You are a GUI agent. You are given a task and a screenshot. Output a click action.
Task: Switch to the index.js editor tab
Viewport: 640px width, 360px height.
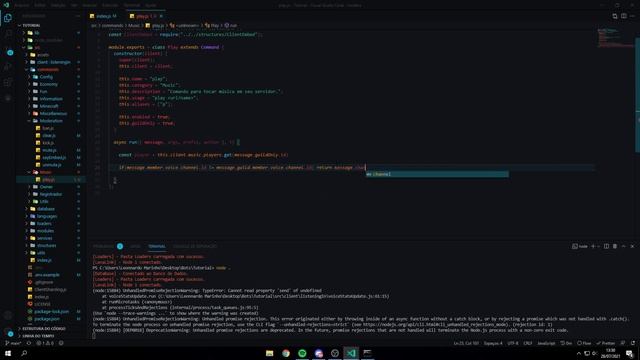pyautogui.click(x=103, y=16)
